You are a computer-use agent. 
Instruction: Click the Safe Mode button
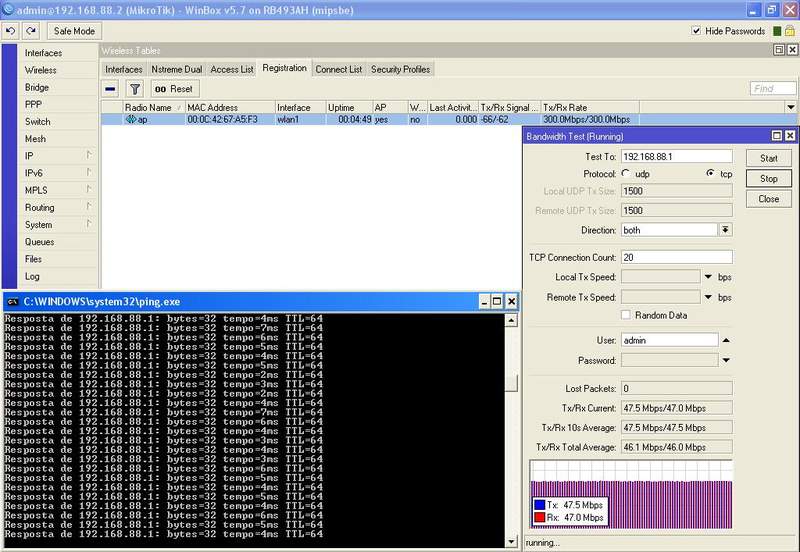[x=75, y=31]
